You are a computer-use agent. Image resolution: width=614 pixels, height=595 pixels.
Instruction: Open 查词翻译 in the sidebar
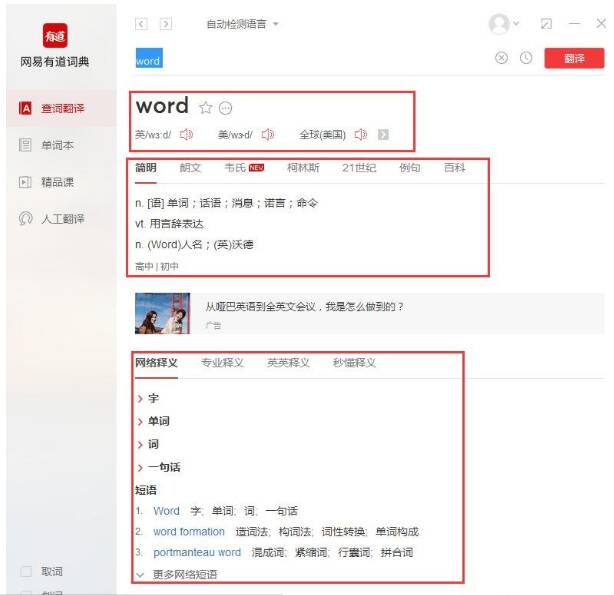click(62, 108)
